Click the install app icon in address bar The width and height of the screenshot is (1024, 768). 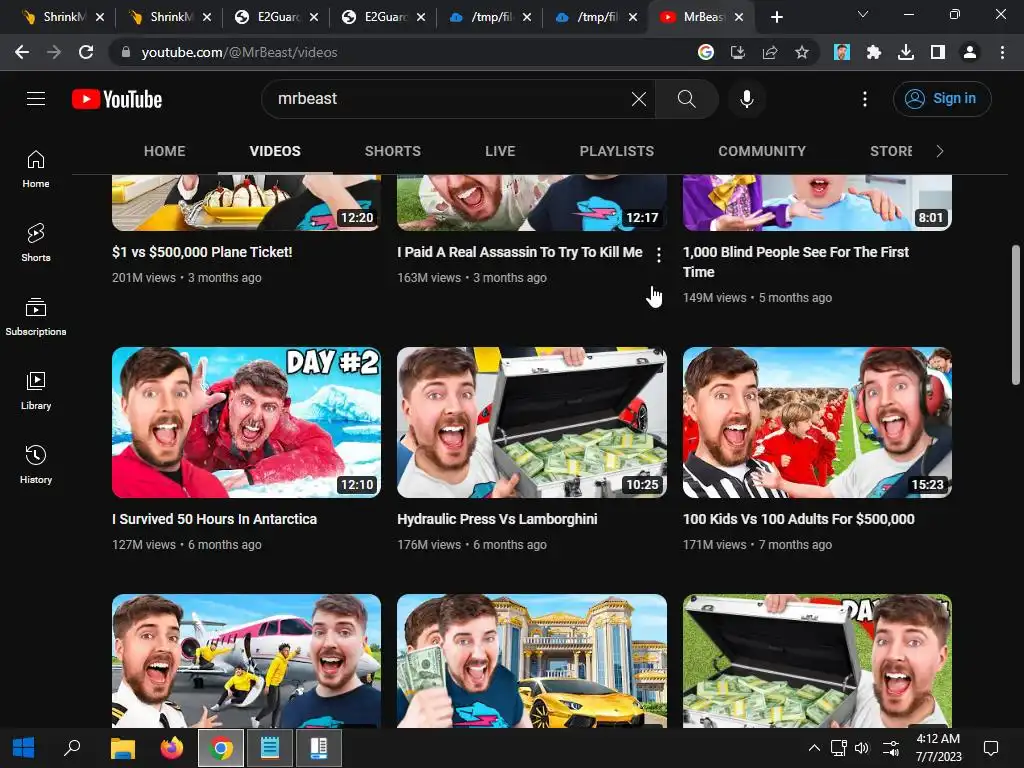737,52
